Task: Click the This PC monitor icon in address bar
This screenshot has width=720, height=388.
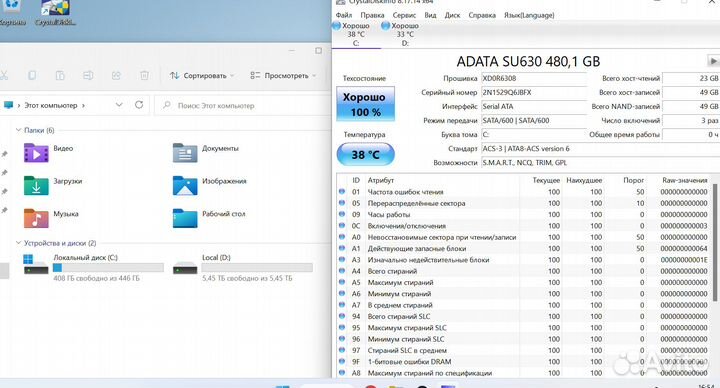Action: [8, 105]
